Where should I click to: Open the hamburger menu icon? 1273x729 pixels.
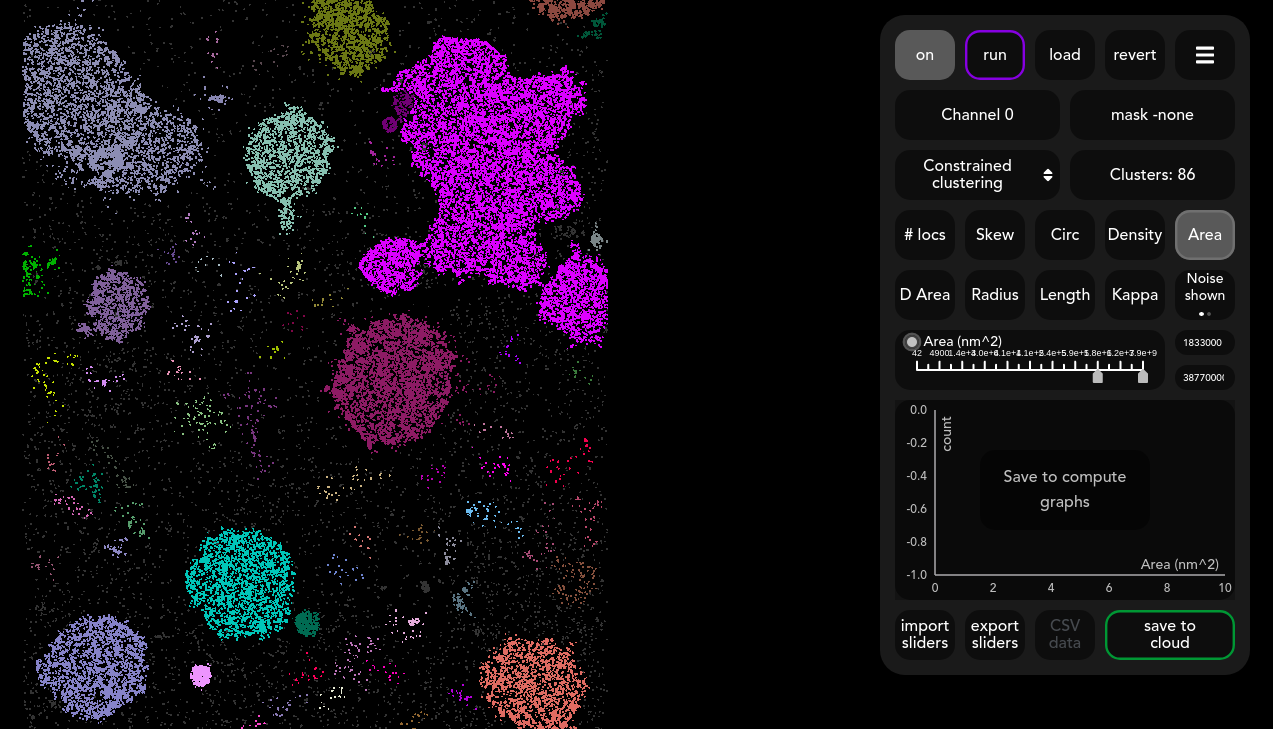pos(1204,55)
